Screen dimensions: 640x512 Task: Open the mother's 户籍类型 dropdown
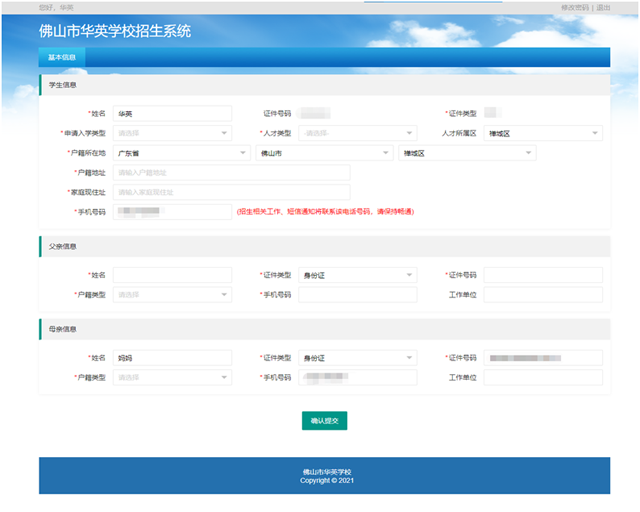pos(171,378)
